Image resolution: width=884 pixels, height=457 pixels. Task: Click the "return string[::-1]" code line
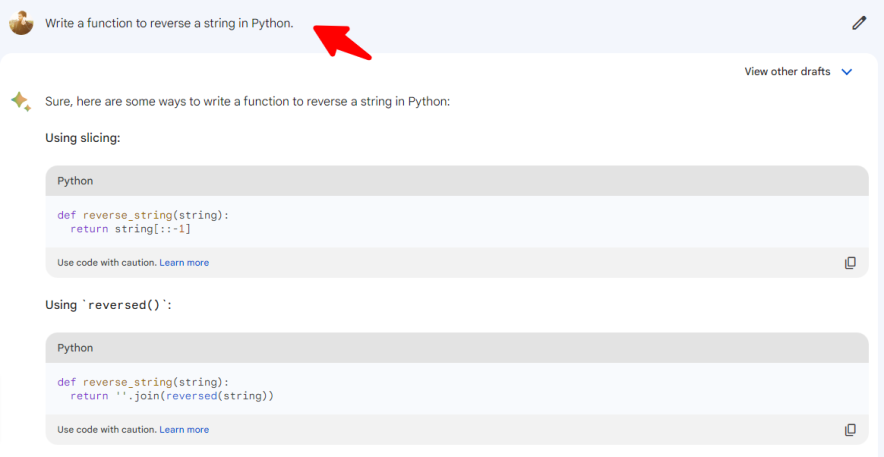[x=130, y=229]
